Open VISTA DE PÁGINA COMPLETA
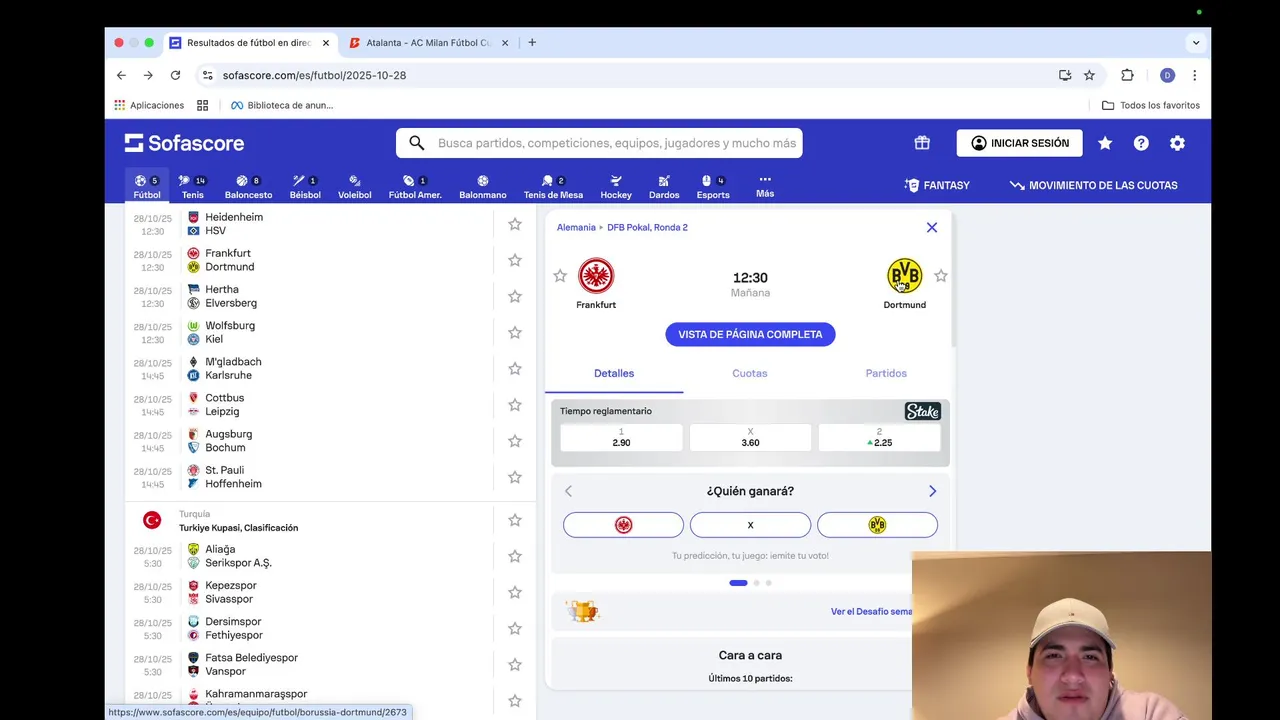The image size is (1280, 720). [x=750, y=334]
